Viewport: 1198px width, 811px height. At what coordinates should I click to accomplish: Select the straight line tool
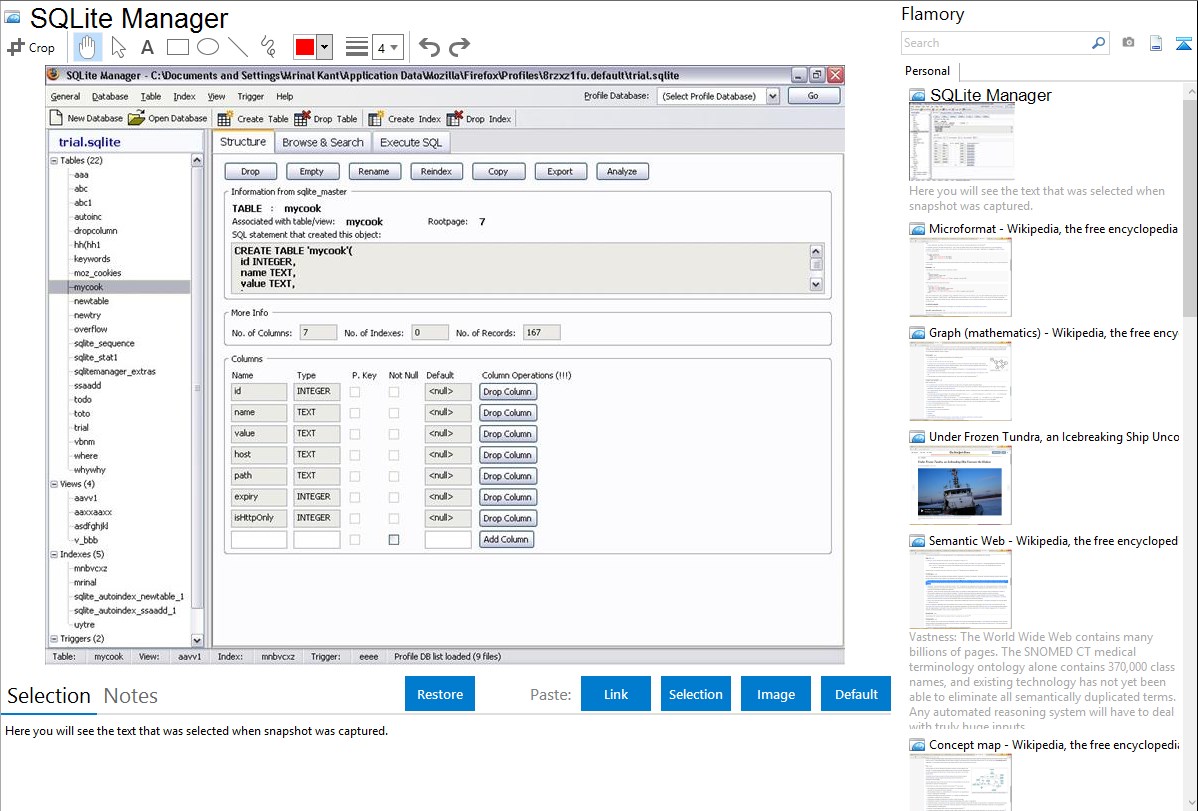tap(238, 47)
